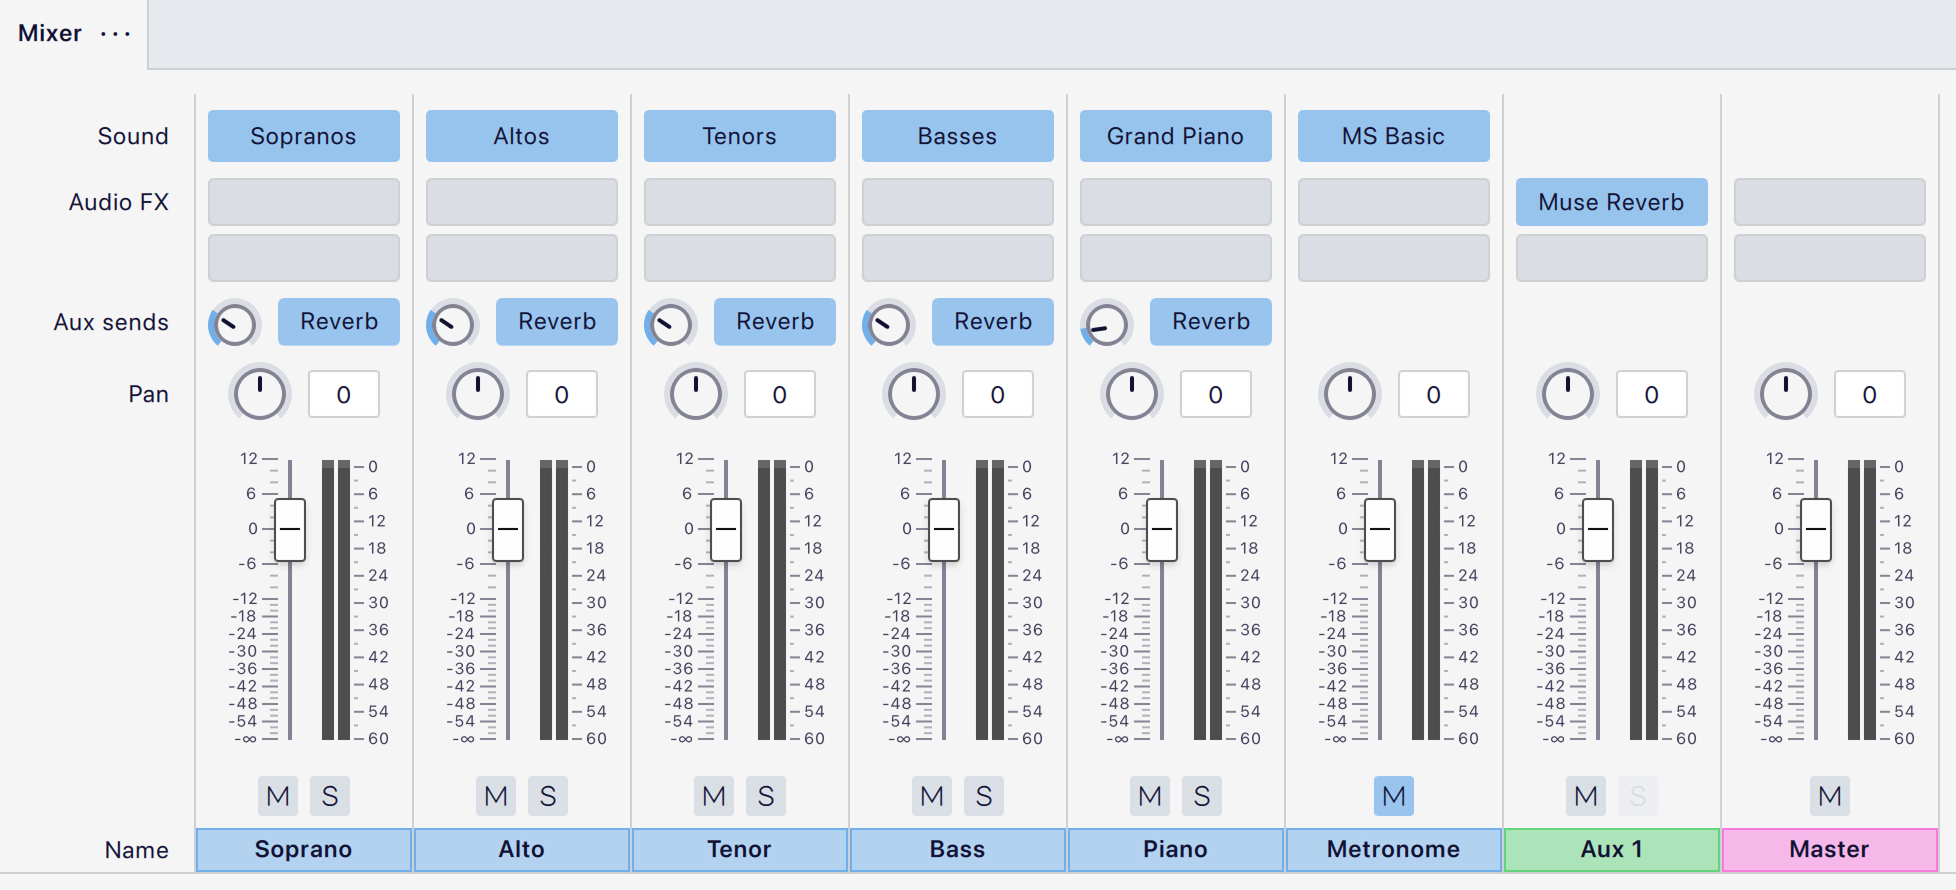This screenshot has width=1956, height=890.
Task: Unmute the Metronome channel
Action: pyautogui.click(x=1393, y=796)
